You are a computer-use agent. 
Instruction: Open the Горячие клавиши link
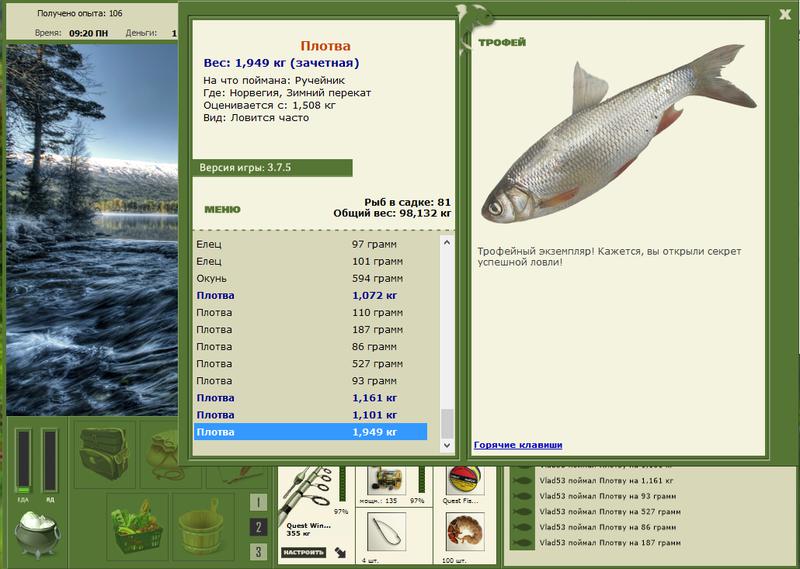pos(518,444)
